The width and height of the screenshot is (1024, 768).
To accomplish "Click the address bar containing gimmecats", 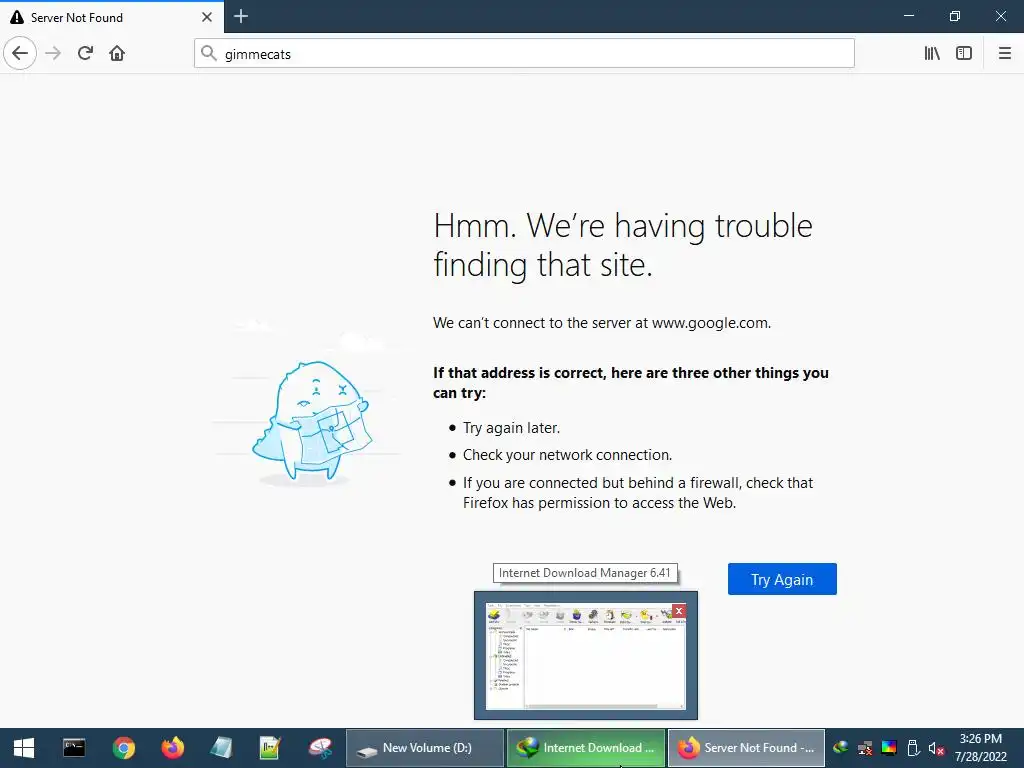I will click(x=524, y=53).
